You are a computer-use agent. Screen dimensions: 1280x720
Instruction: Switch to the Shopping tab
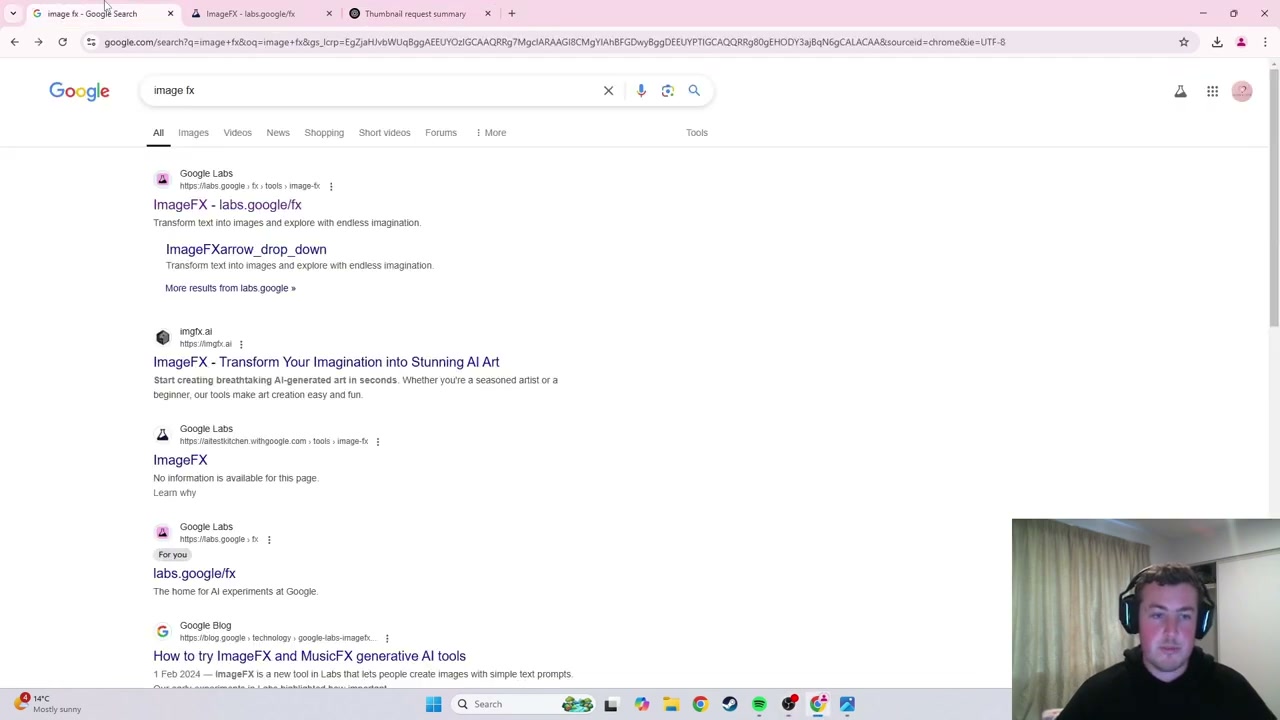click(x=324, y=132)
